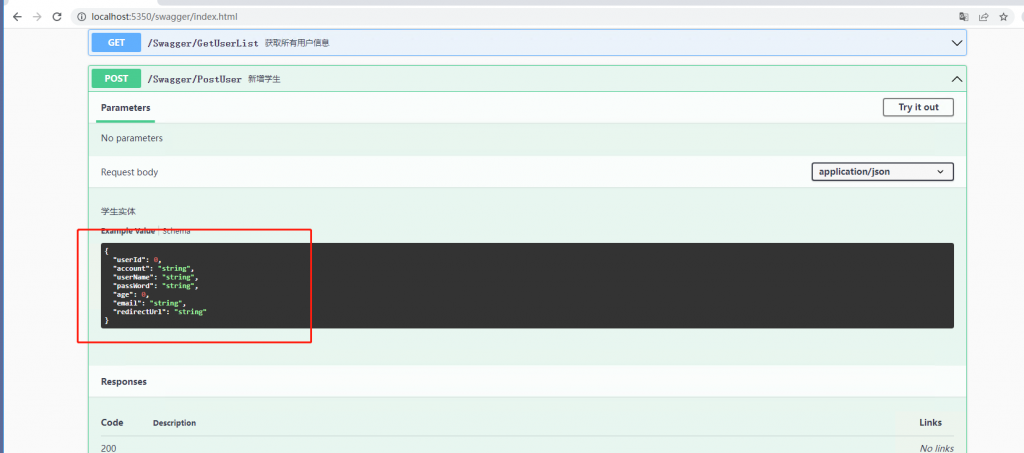Open the /Swagger/GetUserList endpoint path

(203, 43)
